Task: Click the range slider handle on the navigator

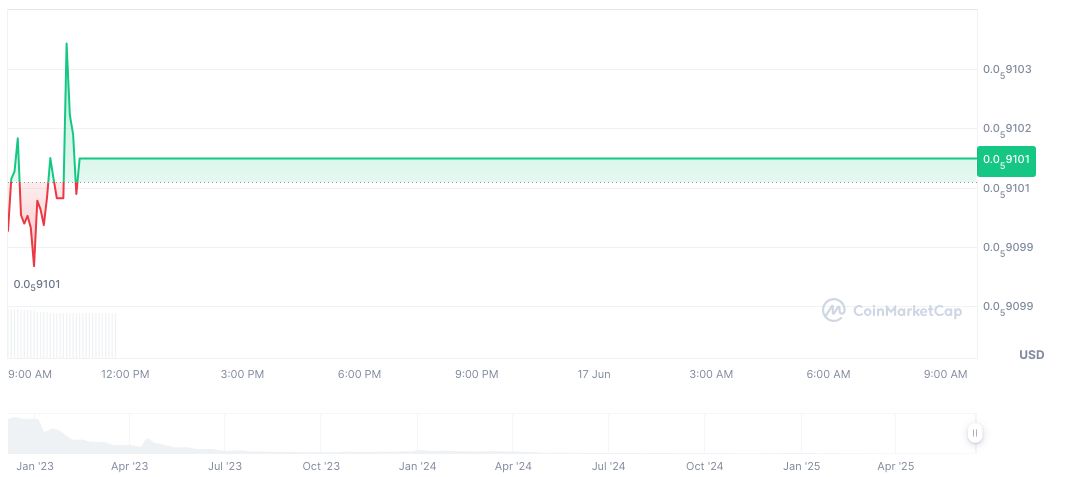Action: coord(974,433)
